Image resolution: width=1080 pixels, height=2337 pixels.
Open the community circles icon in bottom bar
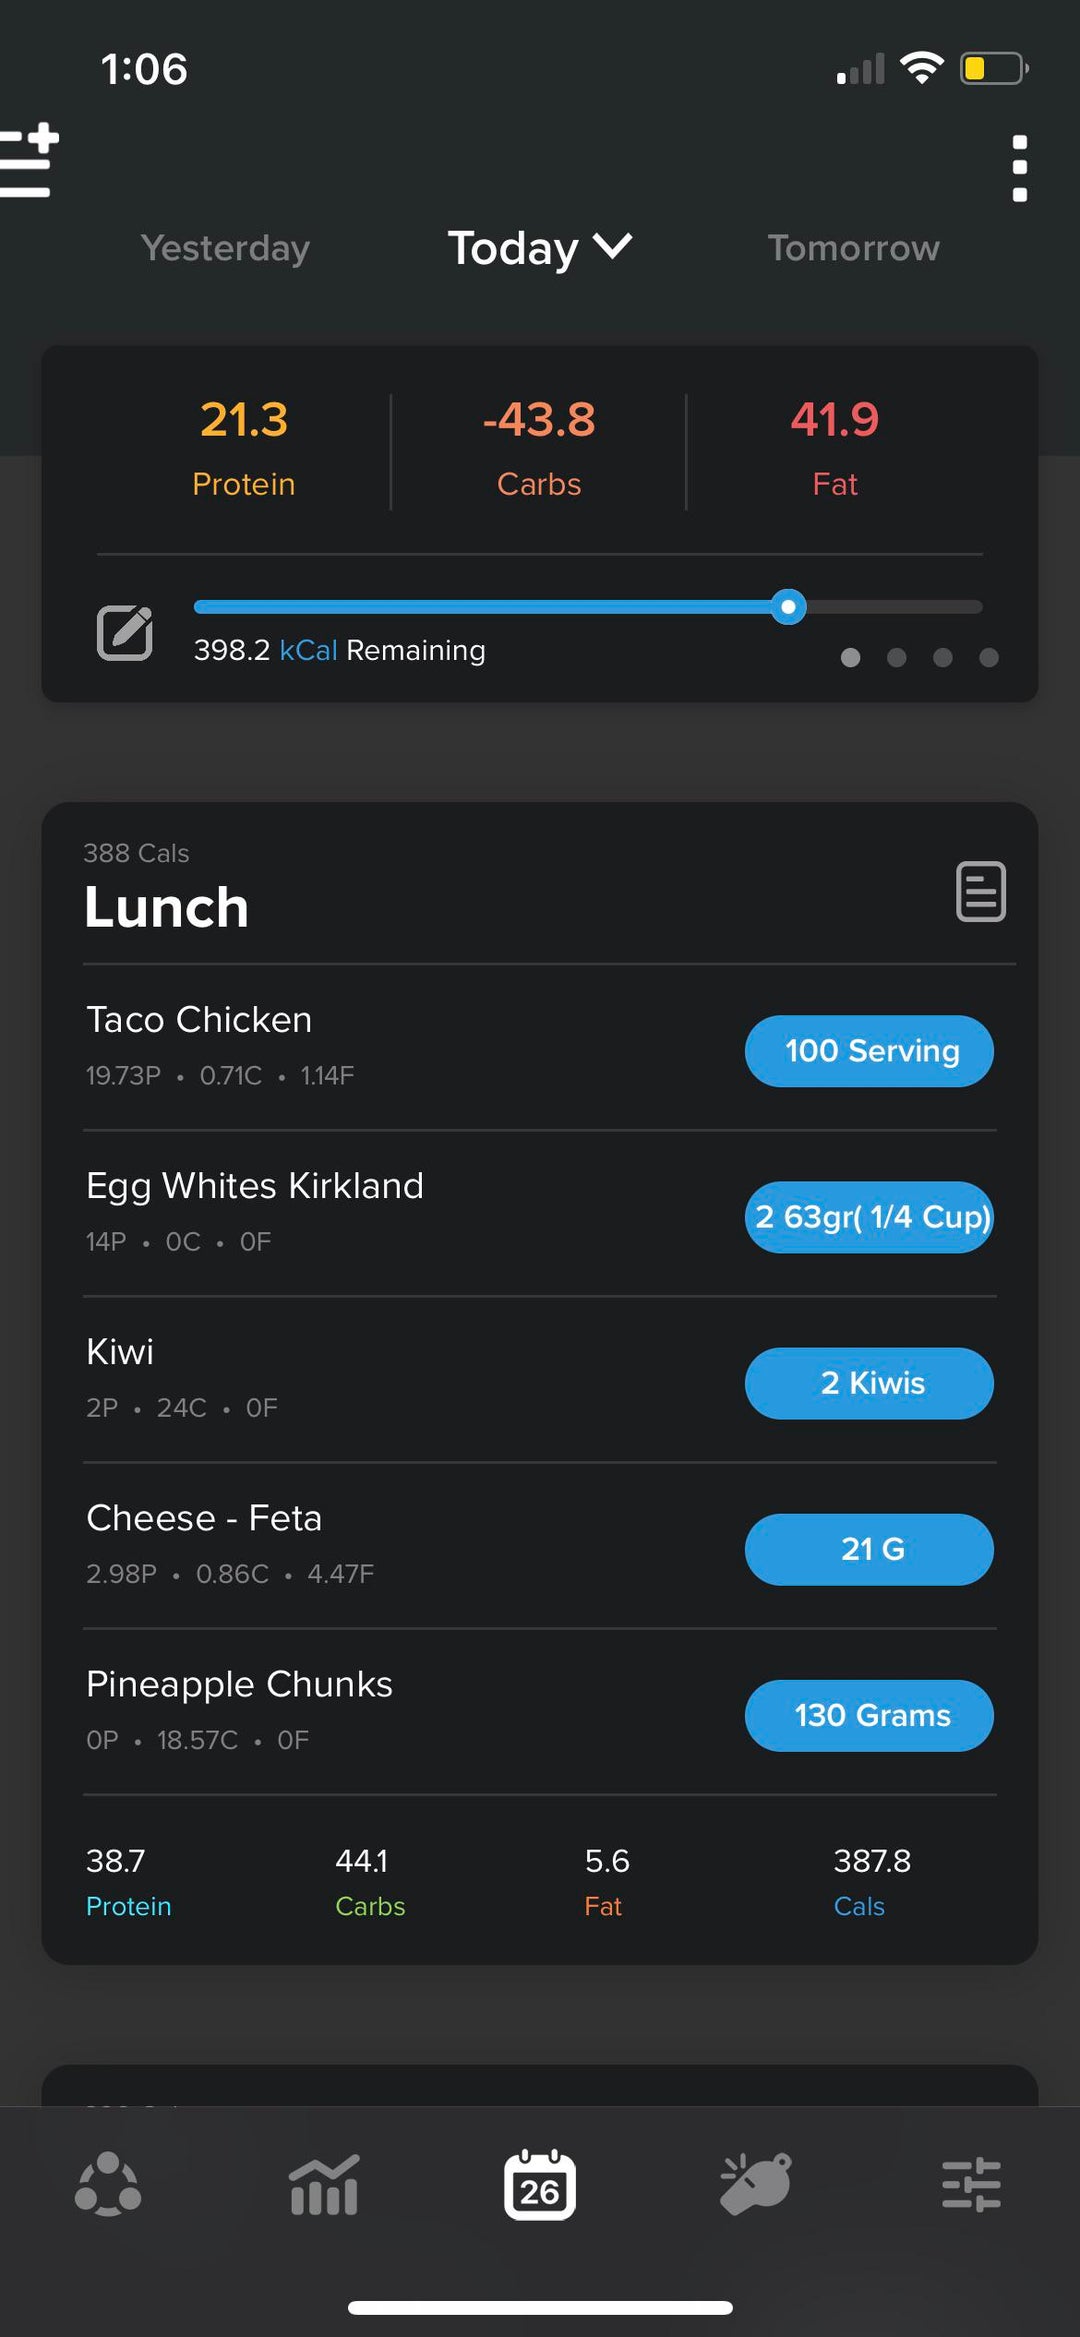(108, 2184)
